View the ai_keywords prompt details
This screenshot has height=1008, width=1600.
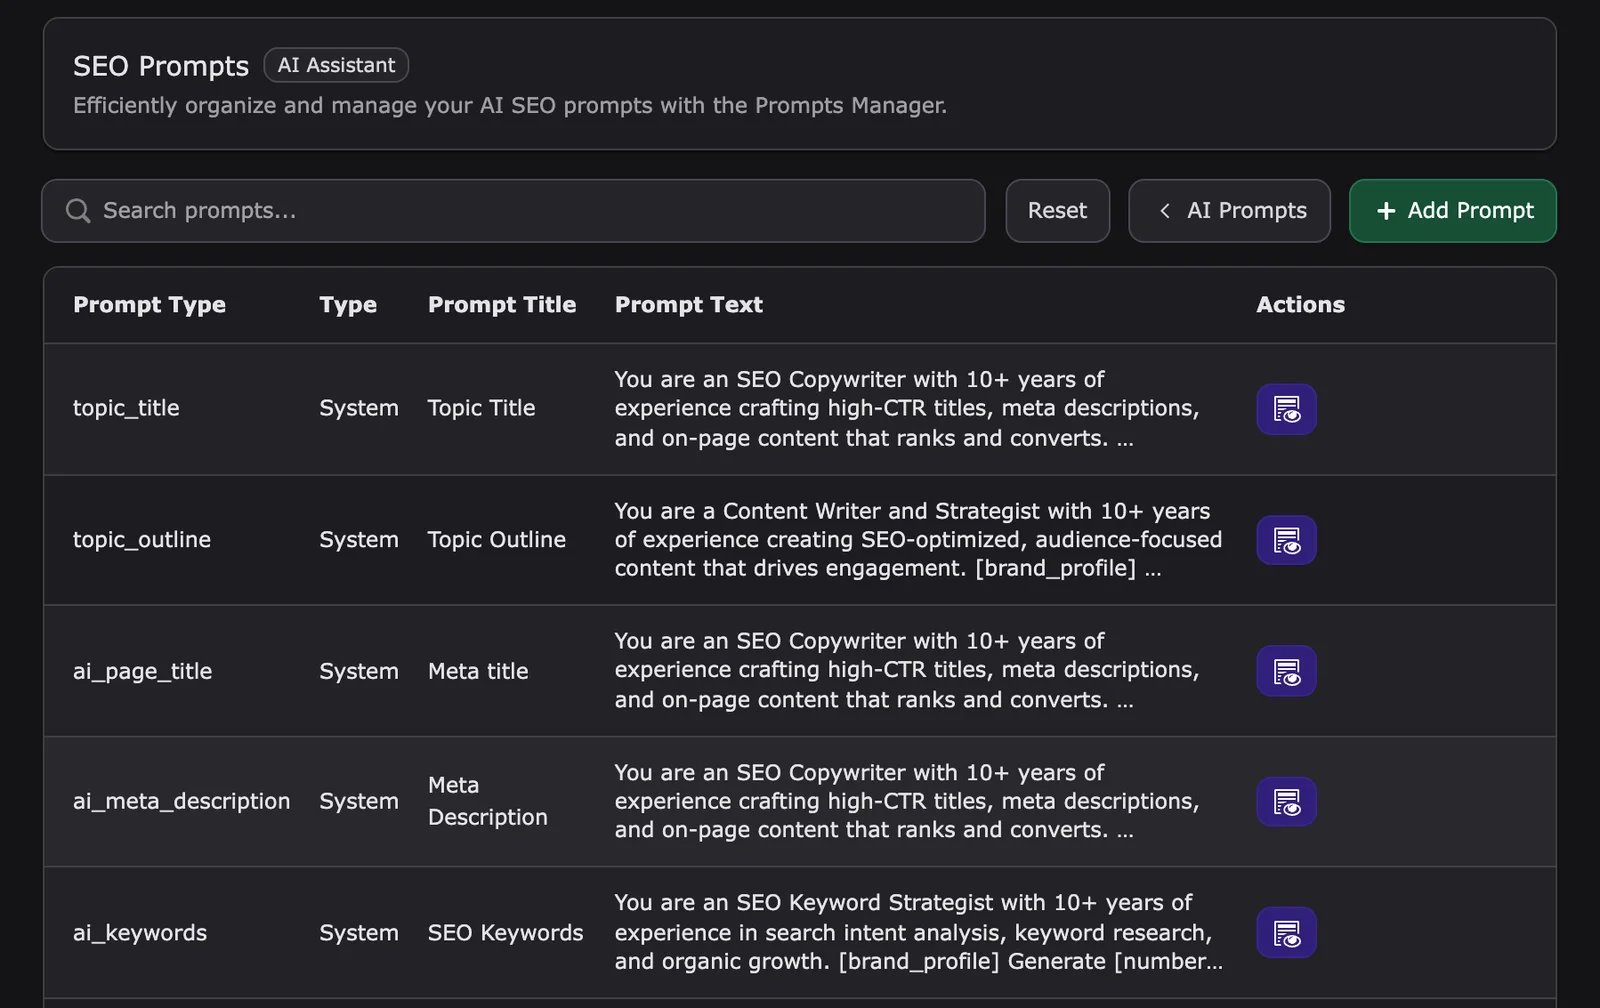[x=1286, y=932]
